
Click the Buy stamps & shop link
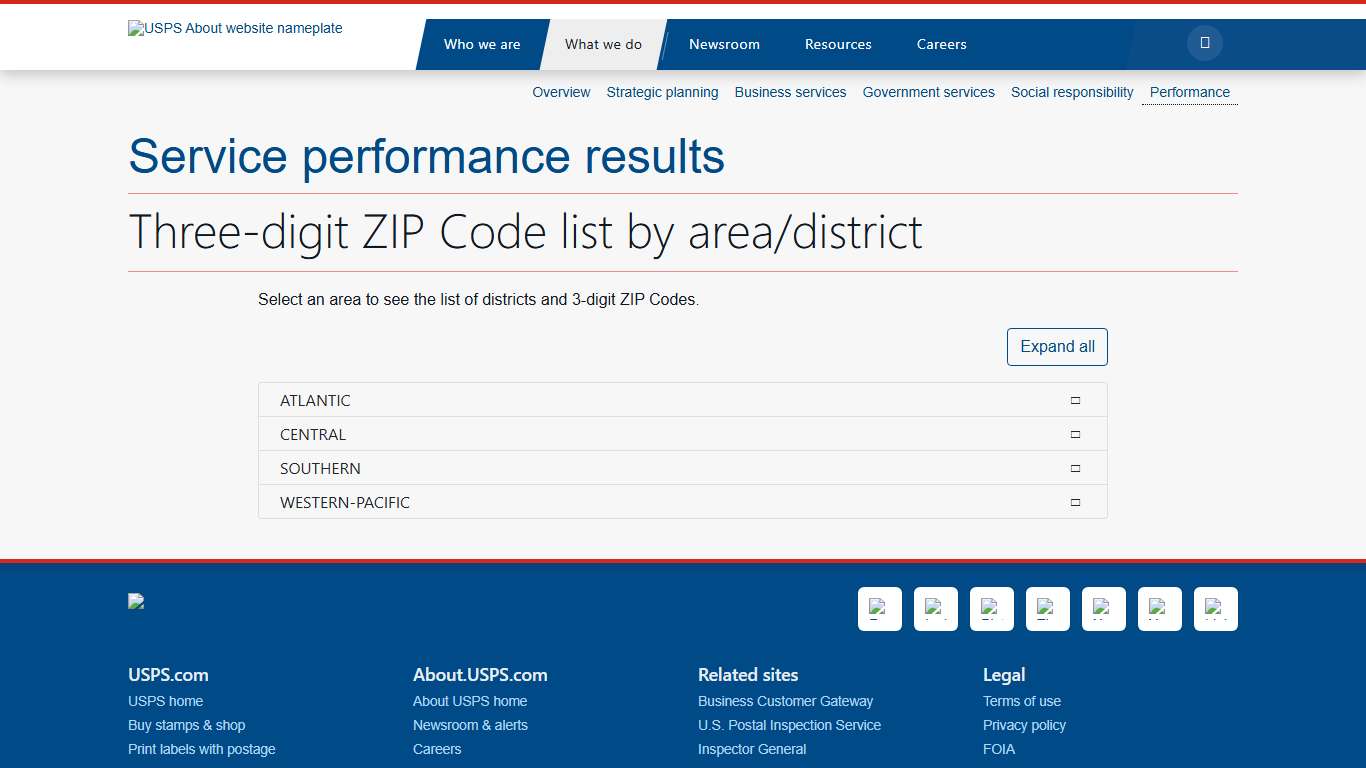click(186, 725)
